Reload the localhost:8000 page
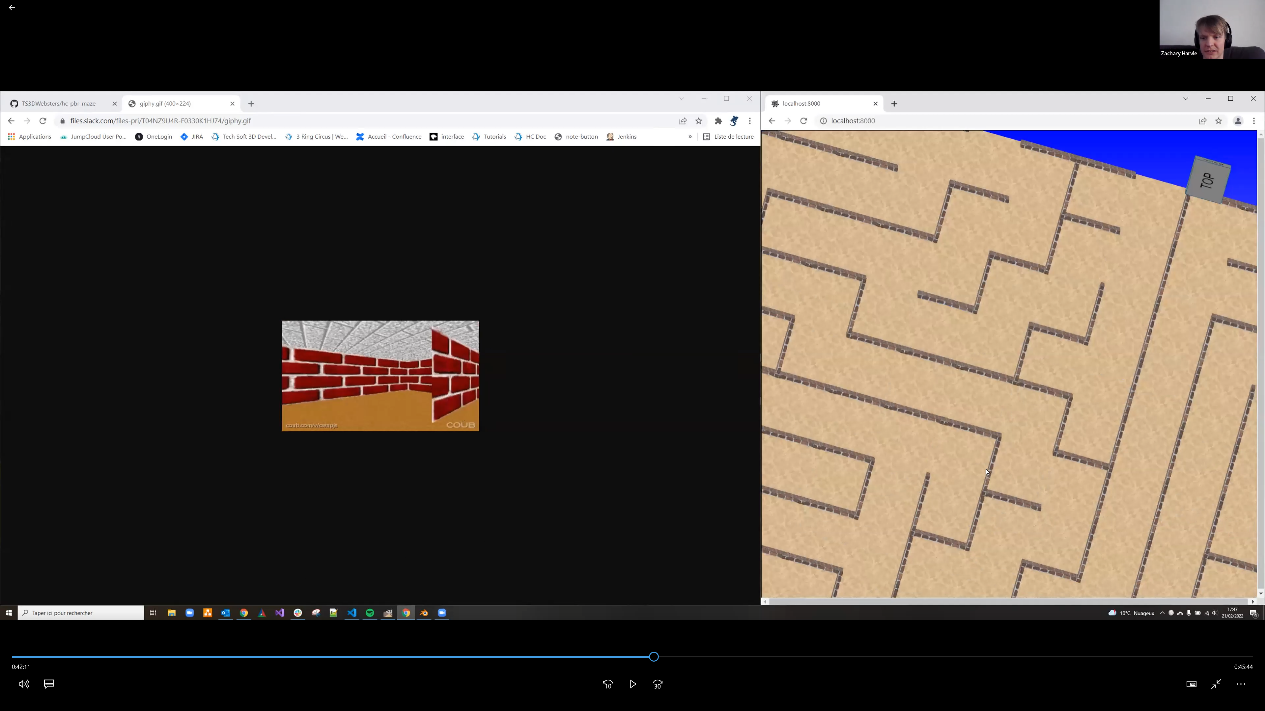 (803, 121)
